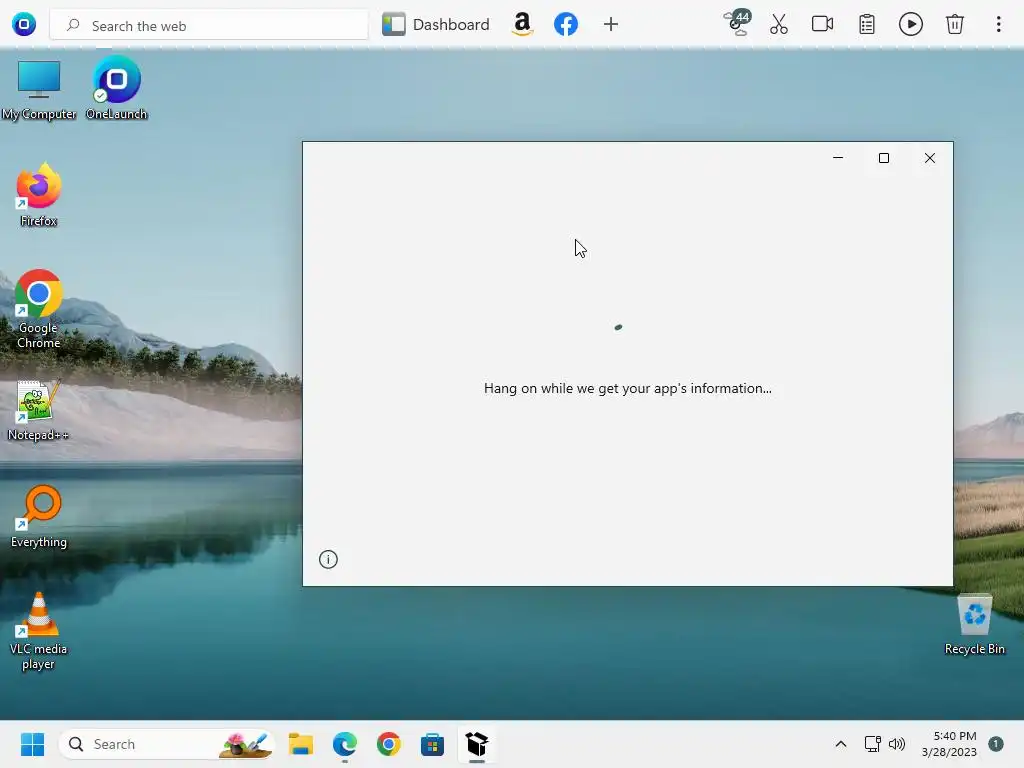1024x768 pixels.
Task: Open the notification badge showing 1
Action: pos(996,744)
